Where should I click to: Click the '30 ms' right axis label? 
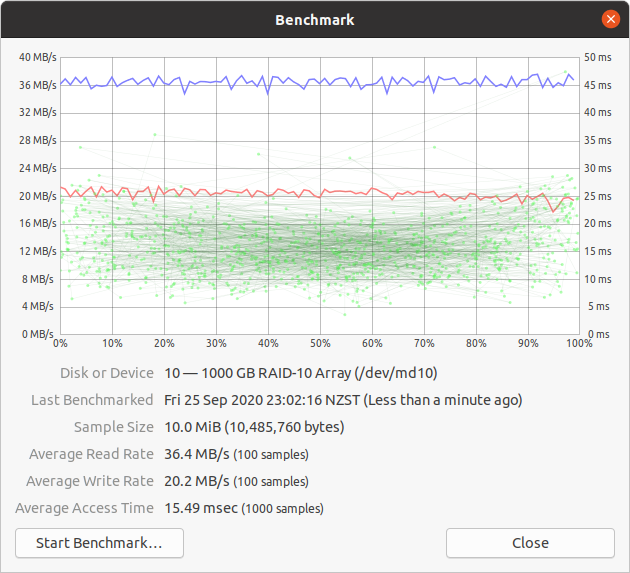597,168
